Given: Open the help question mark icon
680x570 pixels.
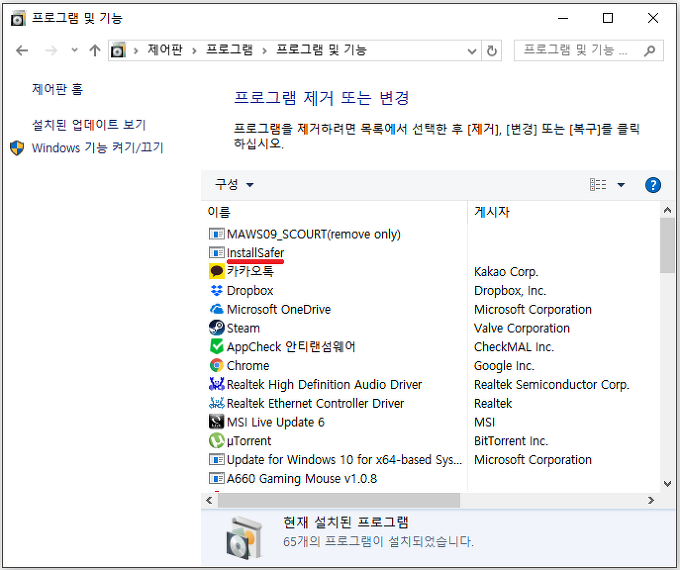Looking at the screenshot, I should point(653,185).
